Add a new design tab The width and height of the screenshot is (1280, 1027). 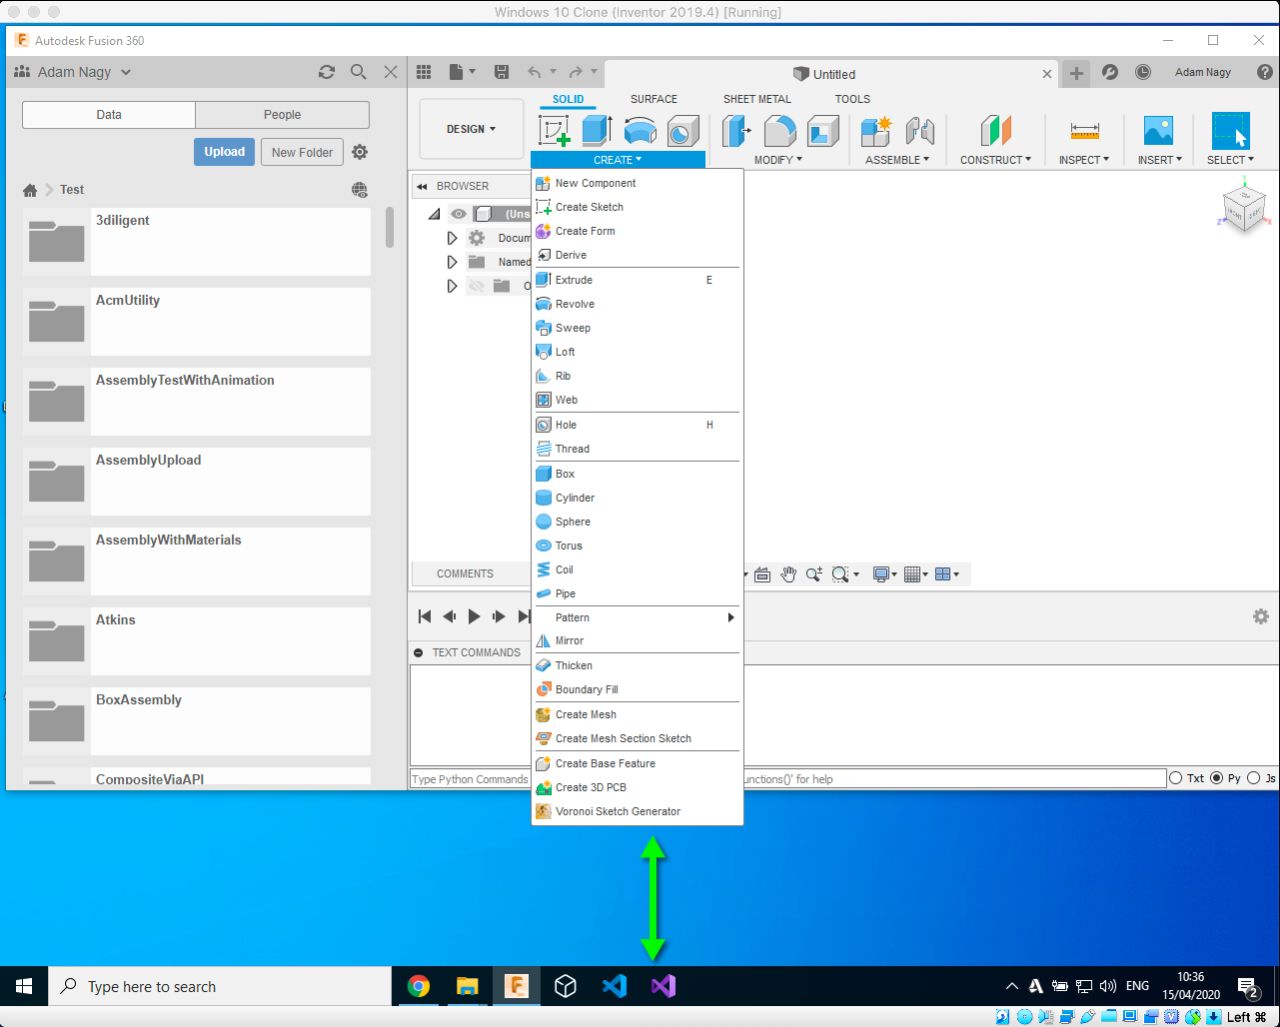click(x=1076, y=73)
